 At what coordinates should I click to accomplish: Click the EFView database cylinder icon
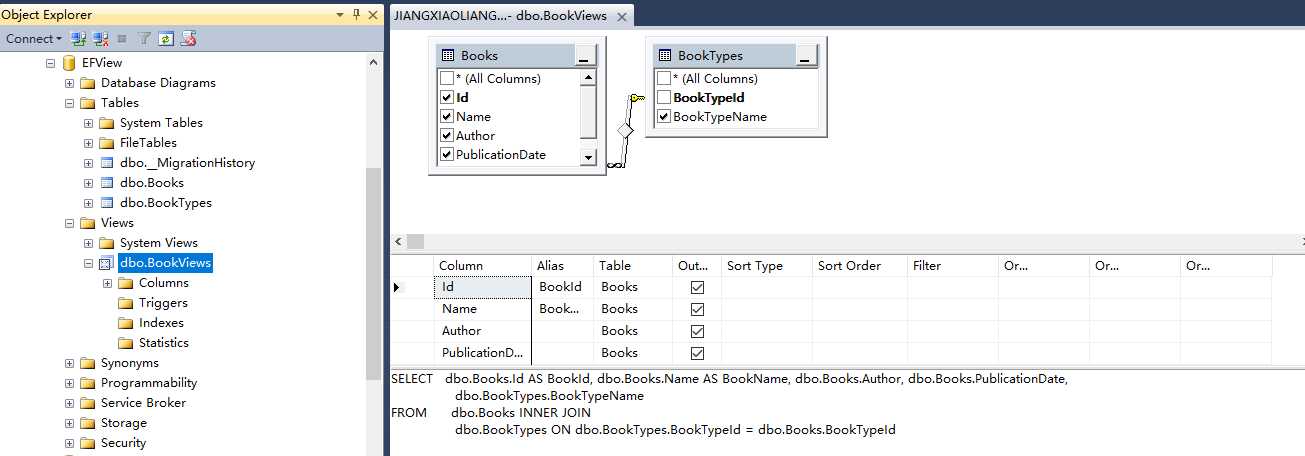[x=69, y=63]
